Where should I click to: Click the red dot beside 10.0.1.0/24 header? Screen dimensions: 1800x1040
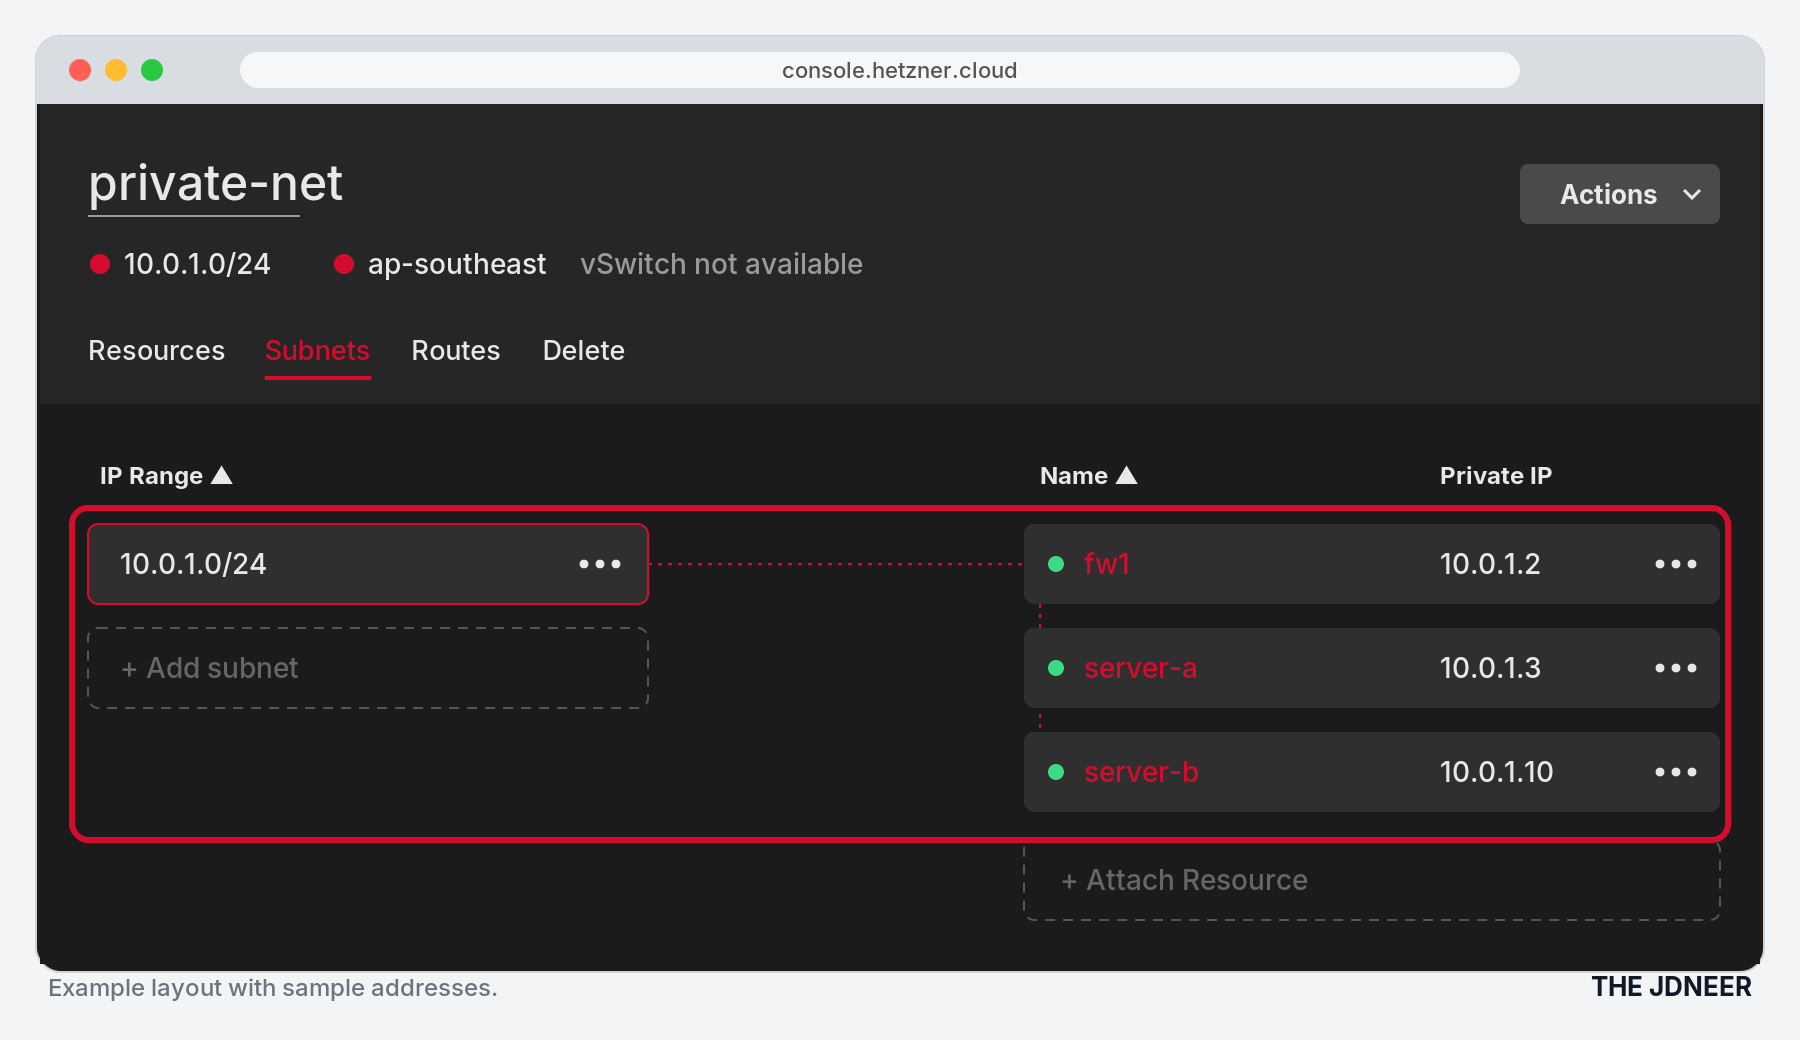pyautogui.click(x=100, y=264)
